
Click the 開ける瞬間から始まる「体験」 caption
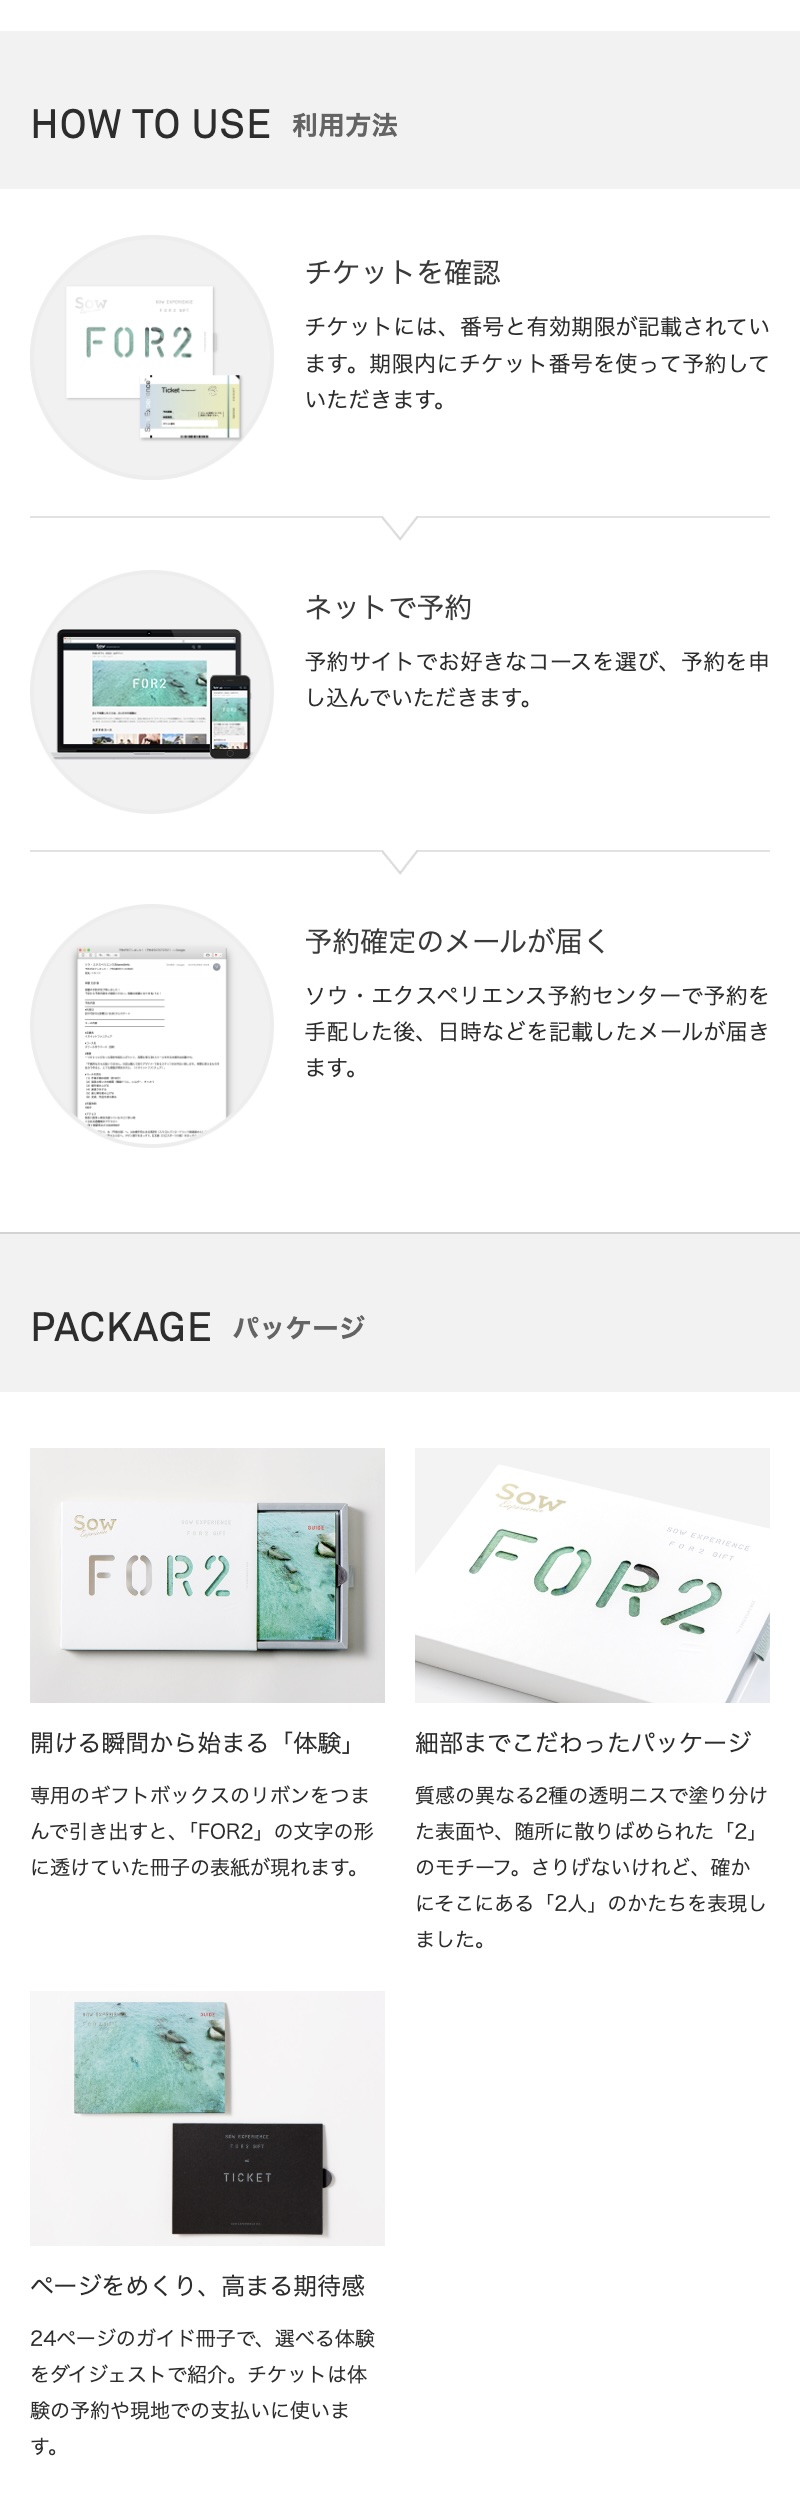(194, 1743)
